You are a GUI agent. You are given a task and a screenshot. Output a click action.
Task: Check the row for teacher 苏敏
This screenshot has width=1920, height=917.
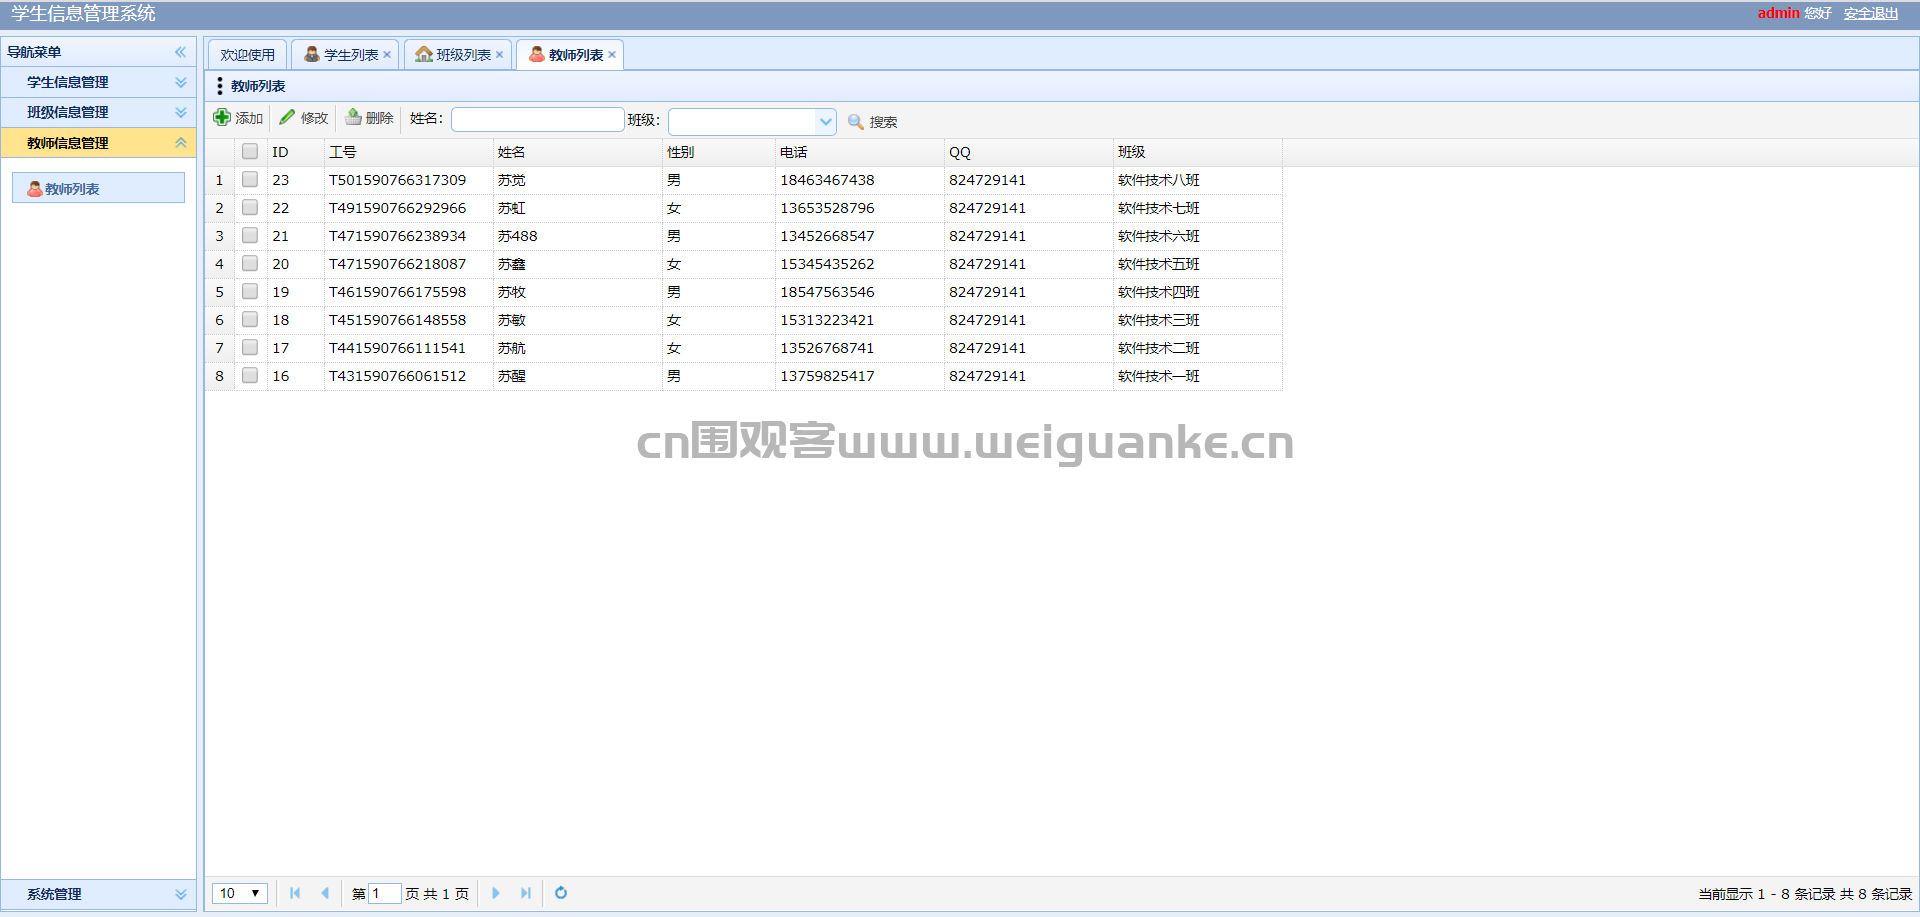coord(250,320)
